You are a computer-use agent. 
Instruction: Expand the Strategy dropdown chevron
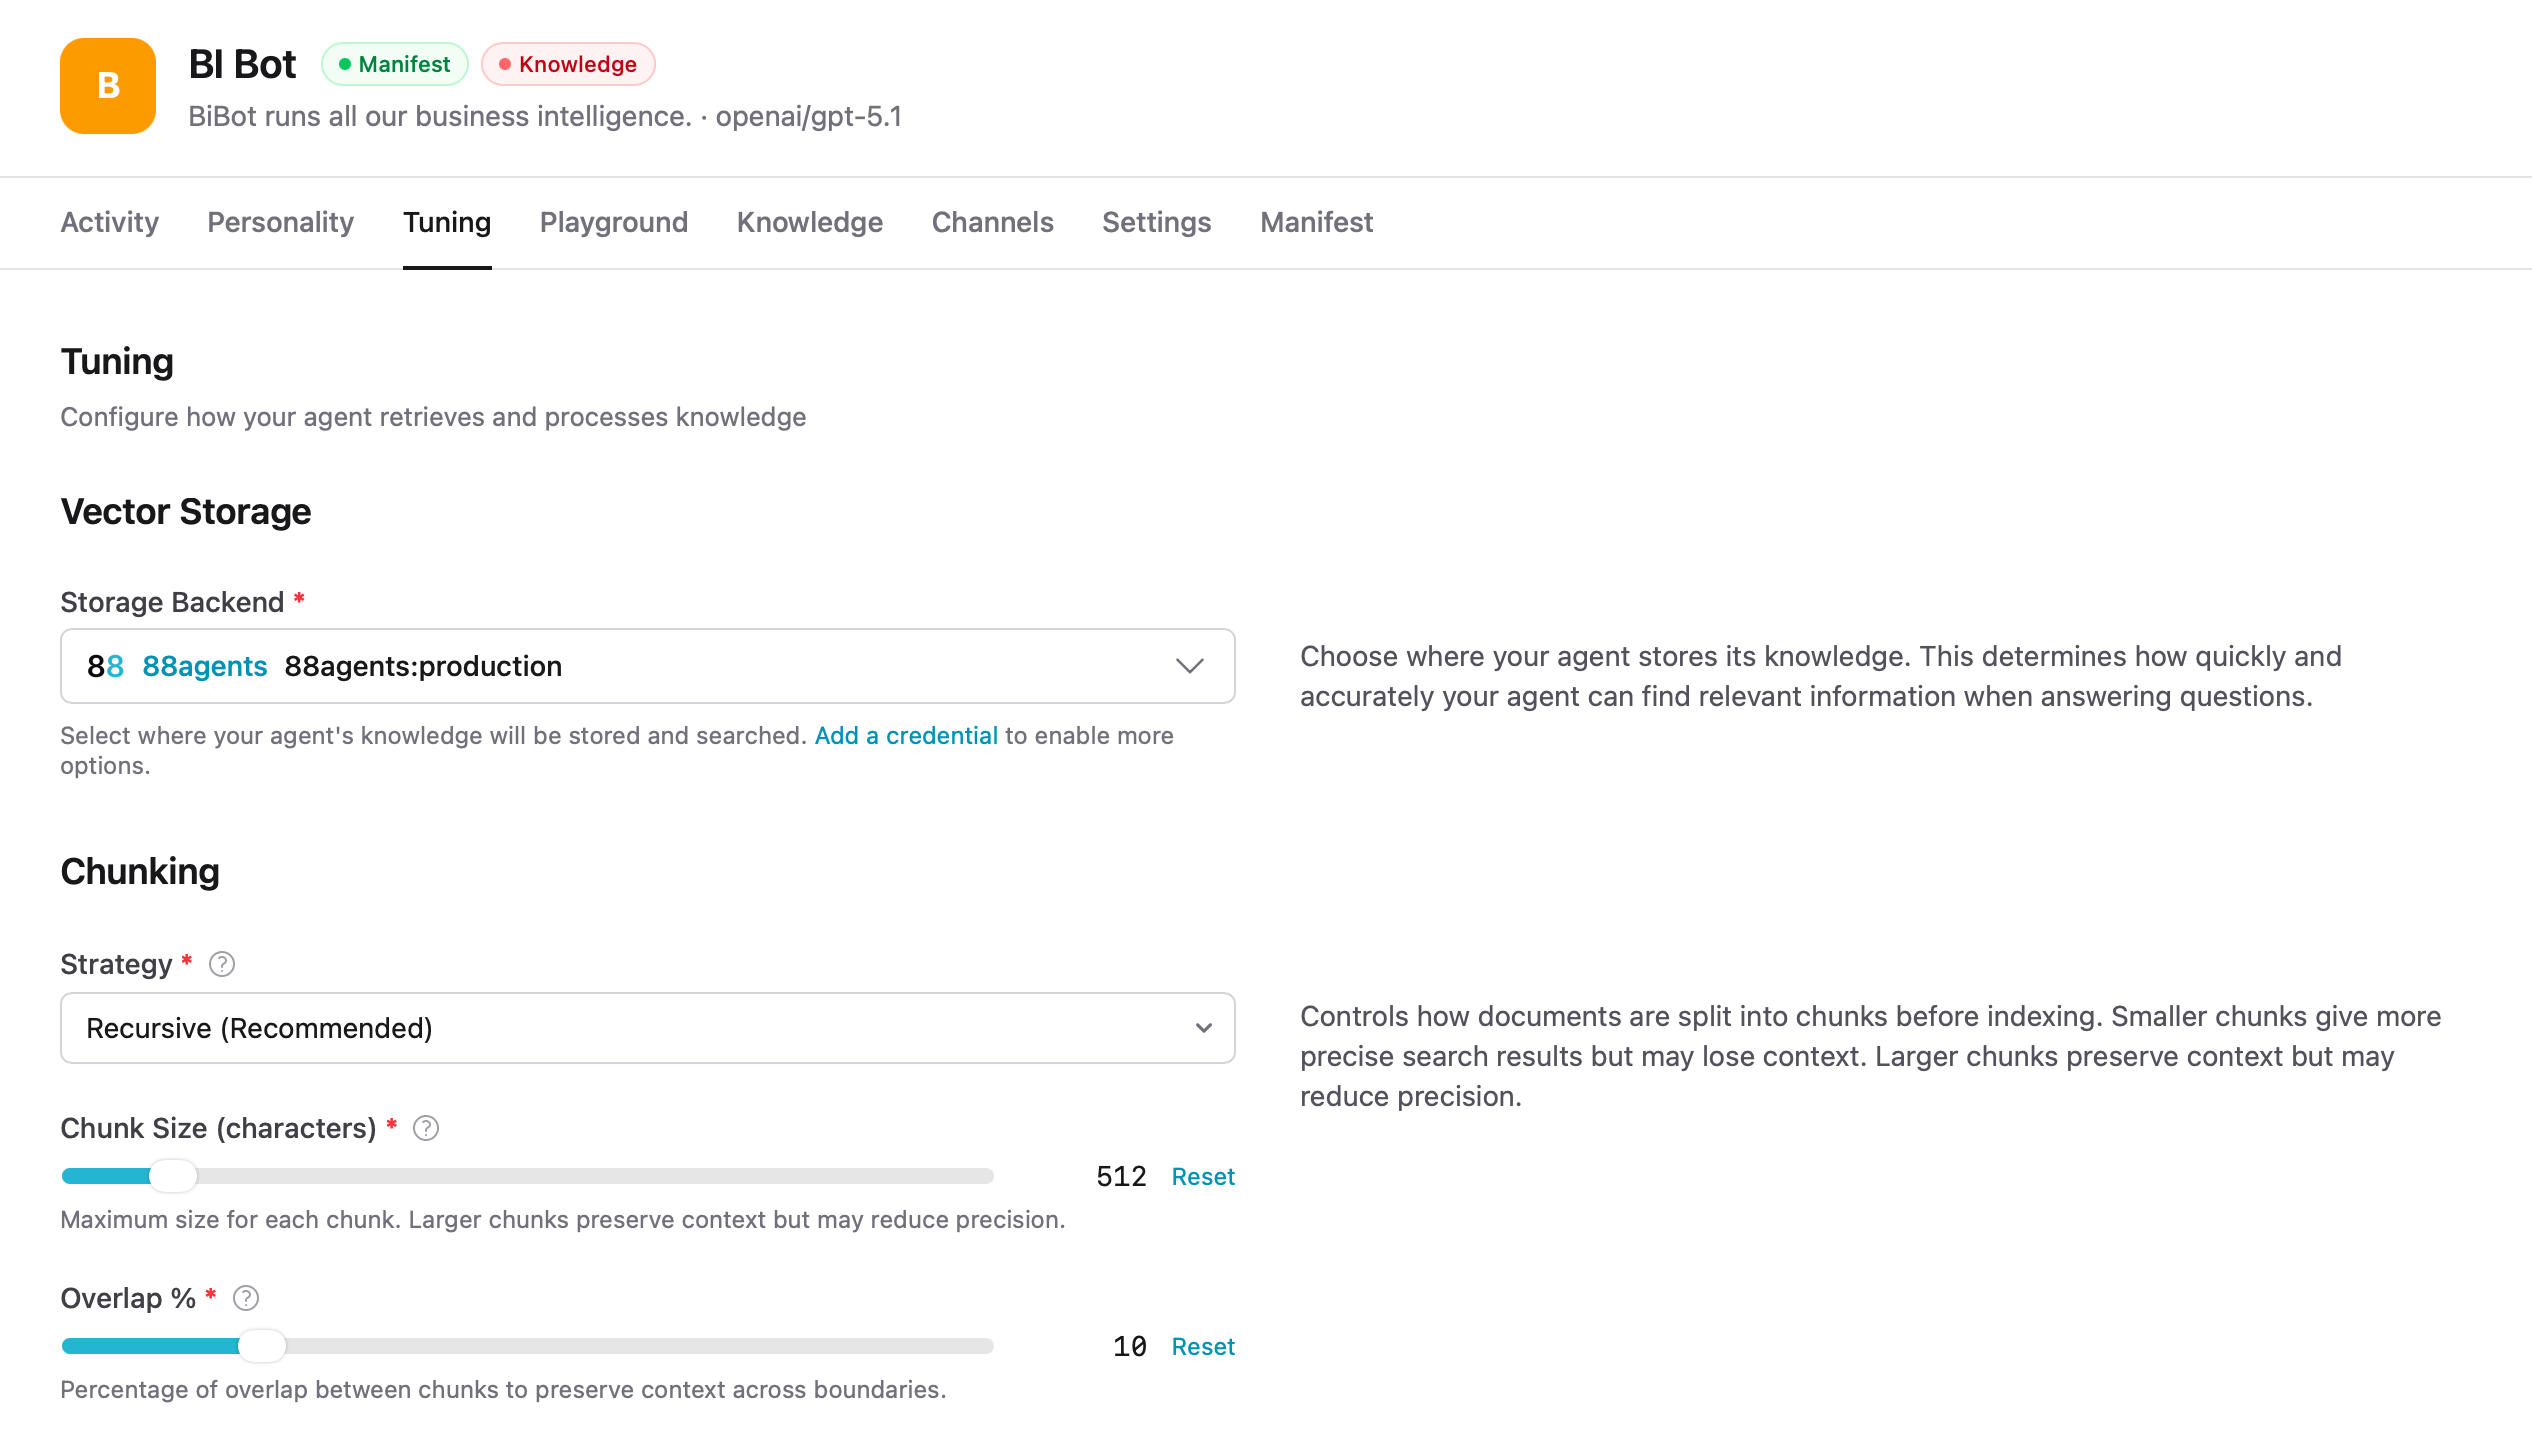(x=1203, y=1028)
